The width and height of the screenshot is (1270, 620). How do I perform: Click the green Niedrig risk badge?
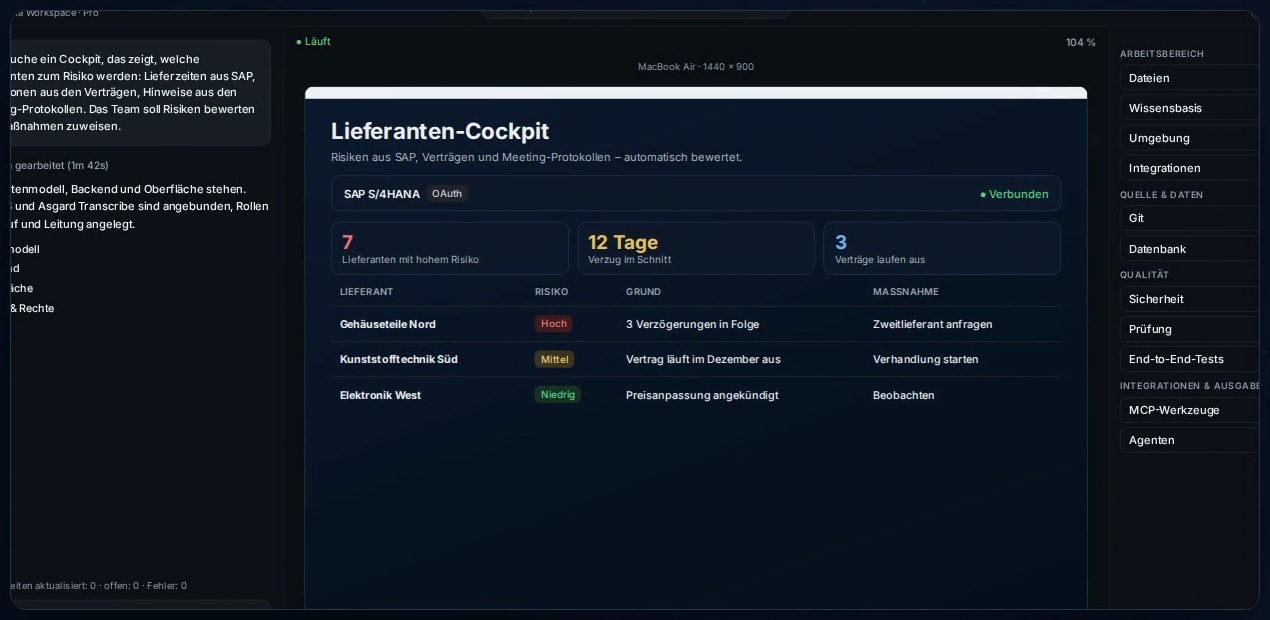click(x=558, y=395)
